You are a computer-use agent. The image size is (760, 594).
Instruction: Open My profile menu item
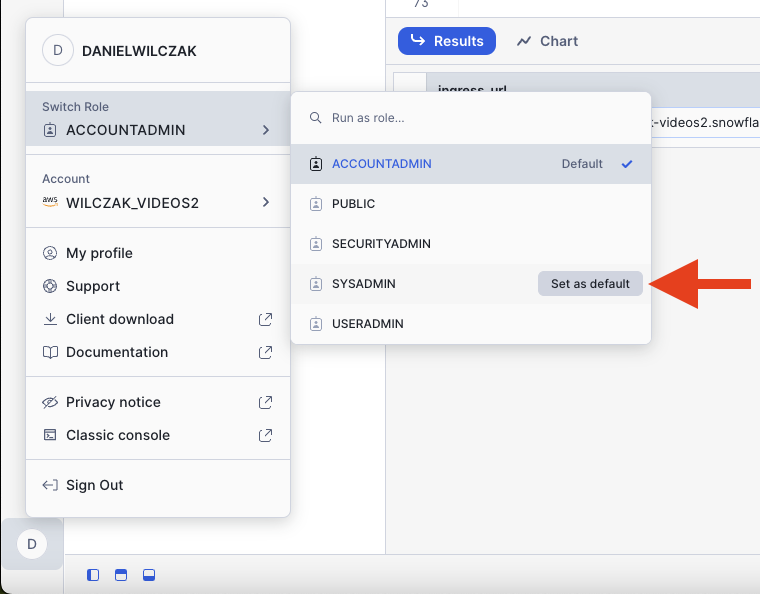click(99, 253)
